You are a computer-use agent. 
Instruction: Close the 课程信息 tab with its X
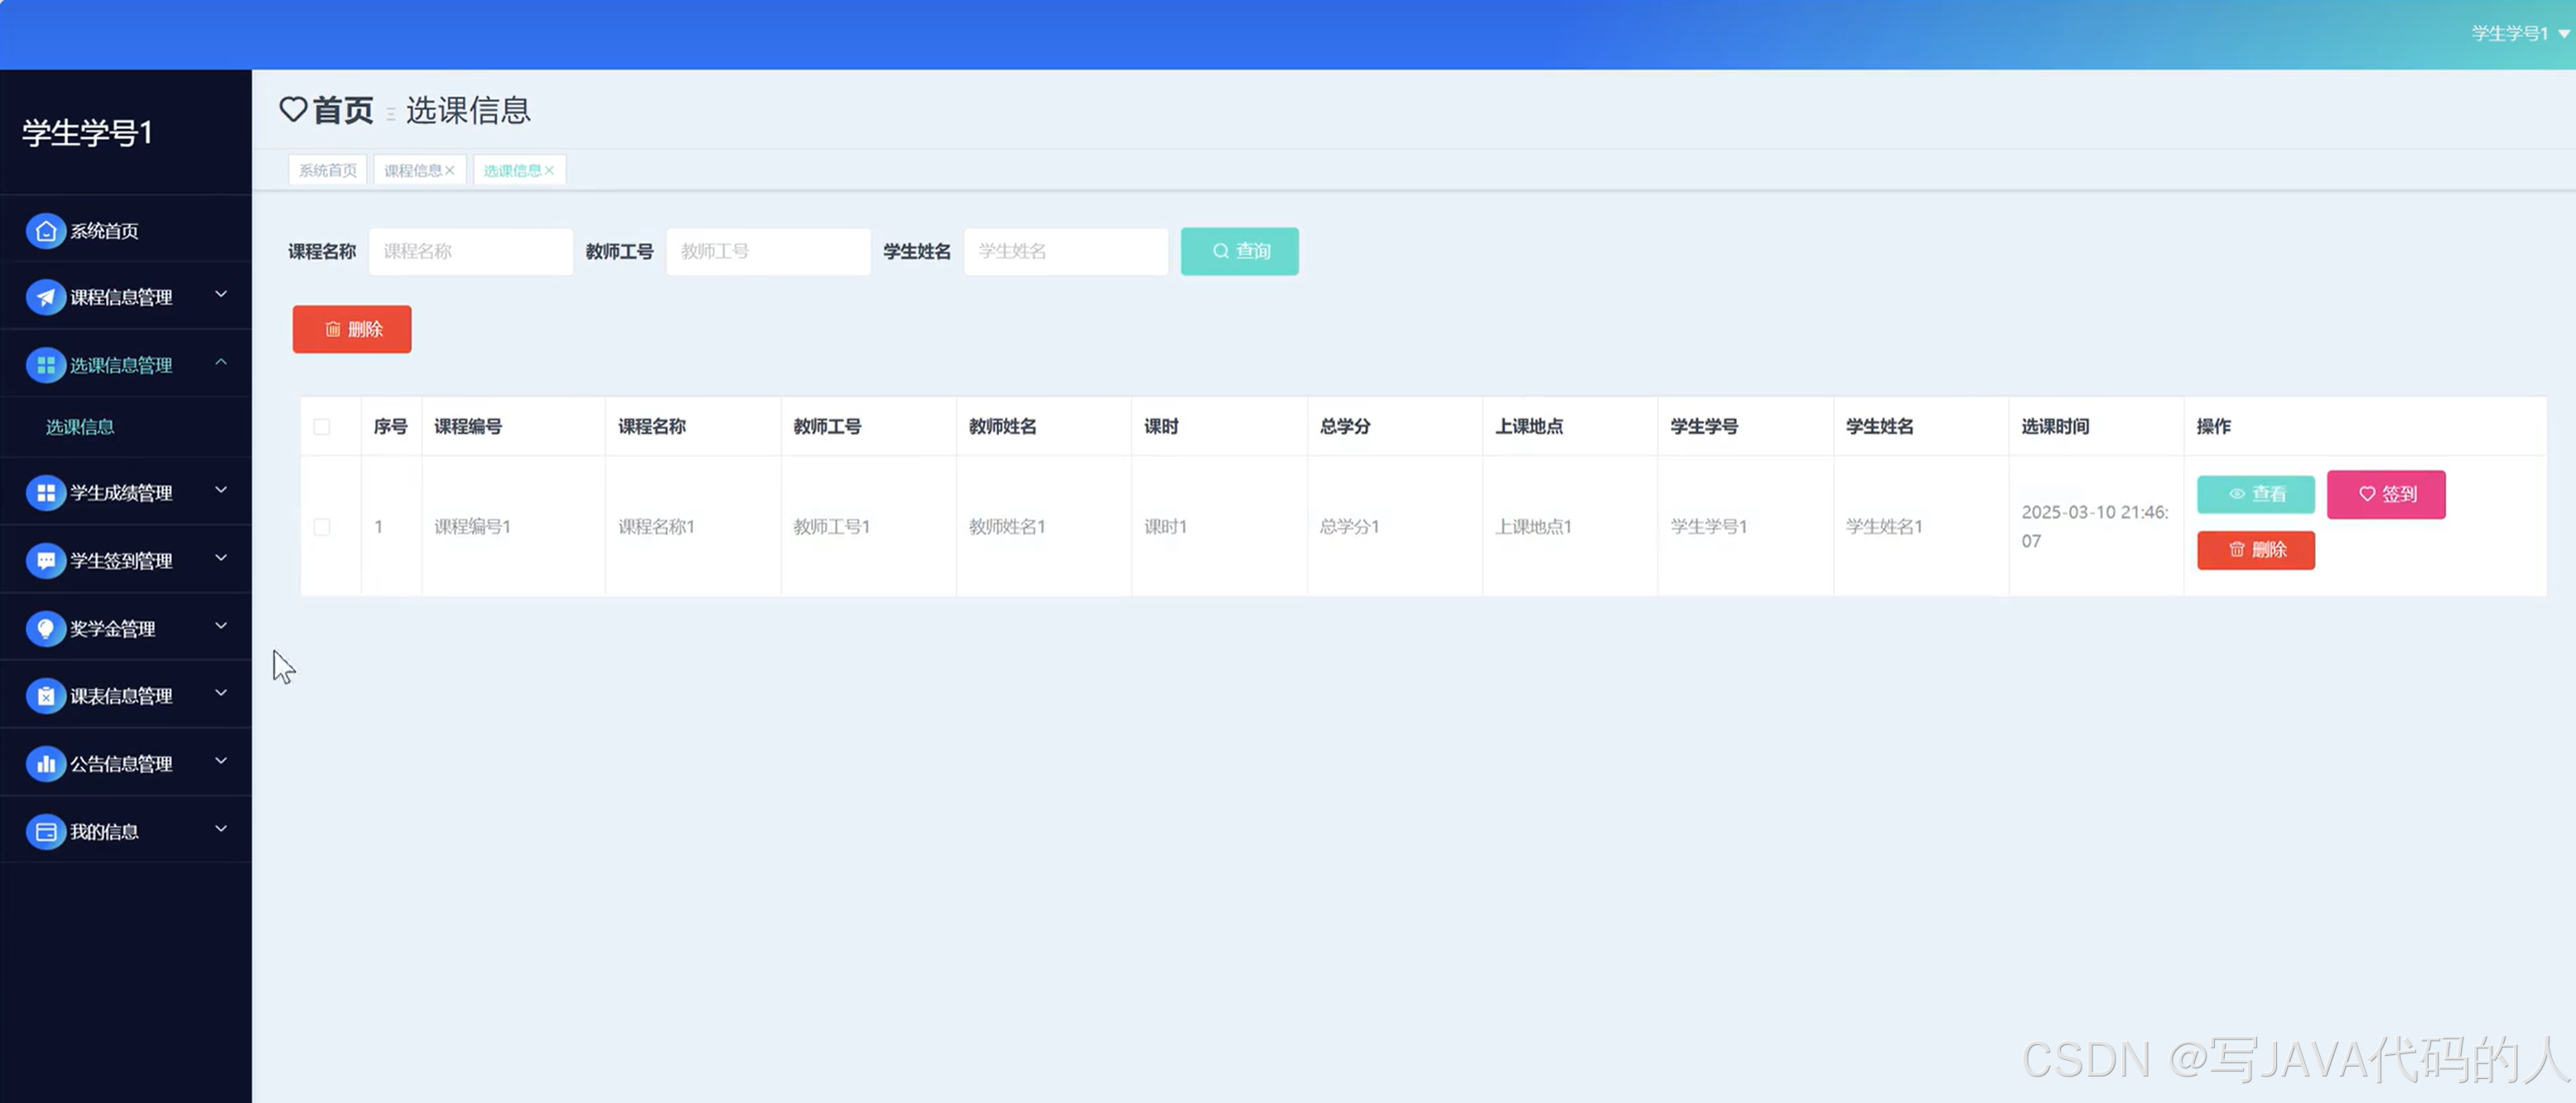450,171
